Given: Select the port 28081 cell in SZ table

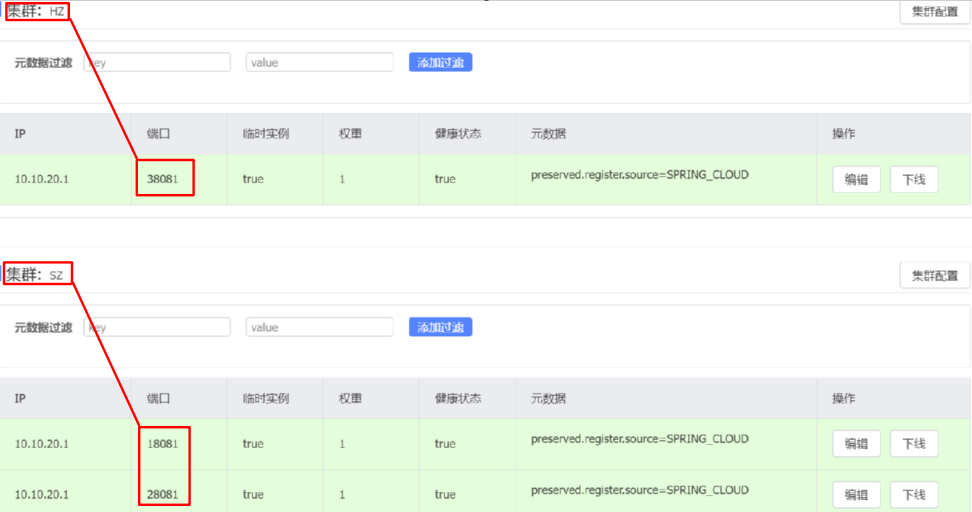Looking at the screenshot, I should tap(163, 494).
